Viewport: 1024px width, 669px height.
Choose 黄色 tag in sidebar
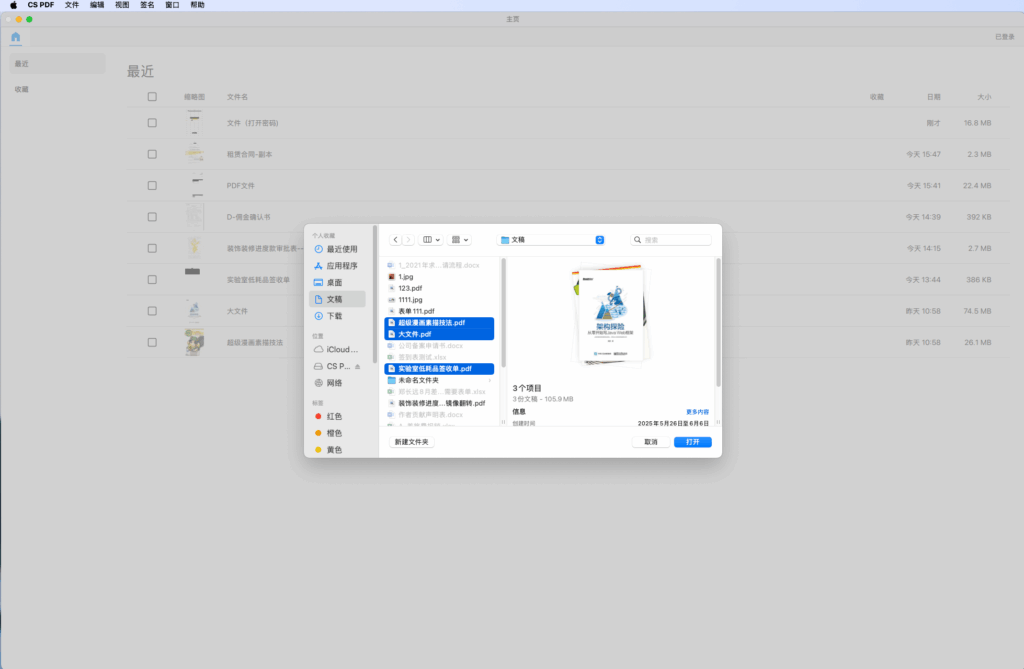click(x=336, y=449)
